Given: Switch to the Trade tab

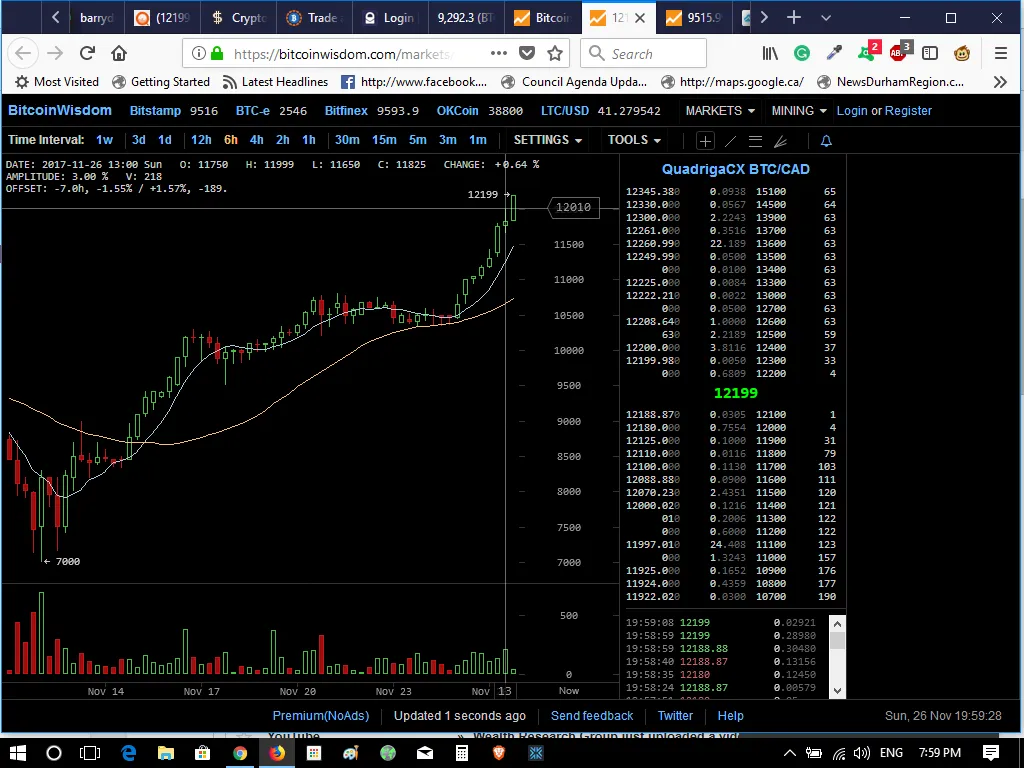Looking at the screenshot, I should pyautogui.click(x=313, y=18).
